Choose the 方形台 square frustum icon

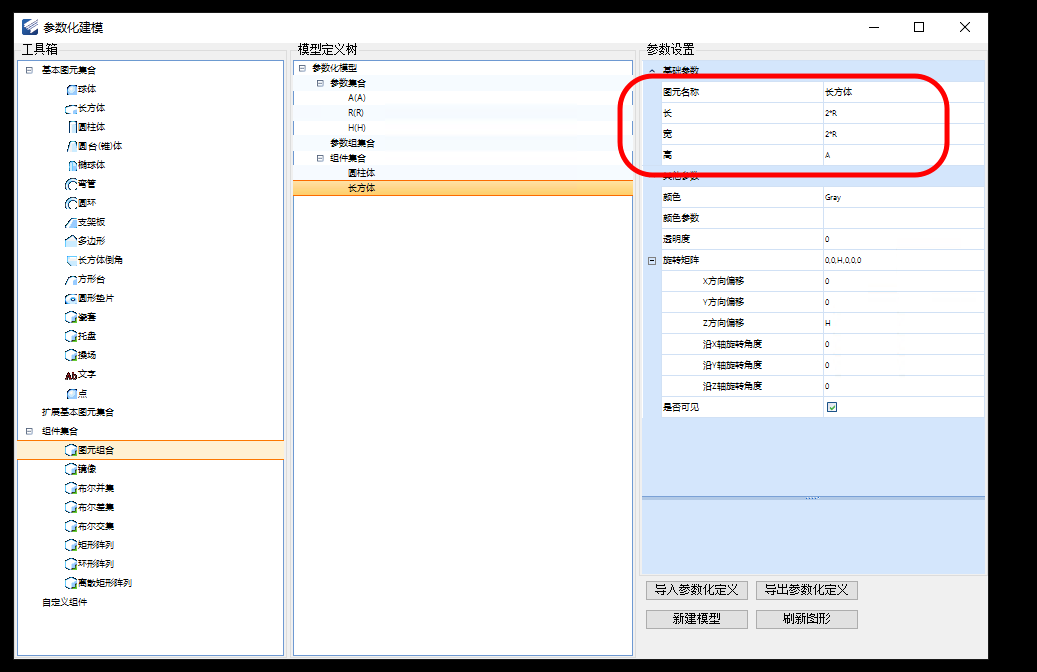tap(71, 280)
